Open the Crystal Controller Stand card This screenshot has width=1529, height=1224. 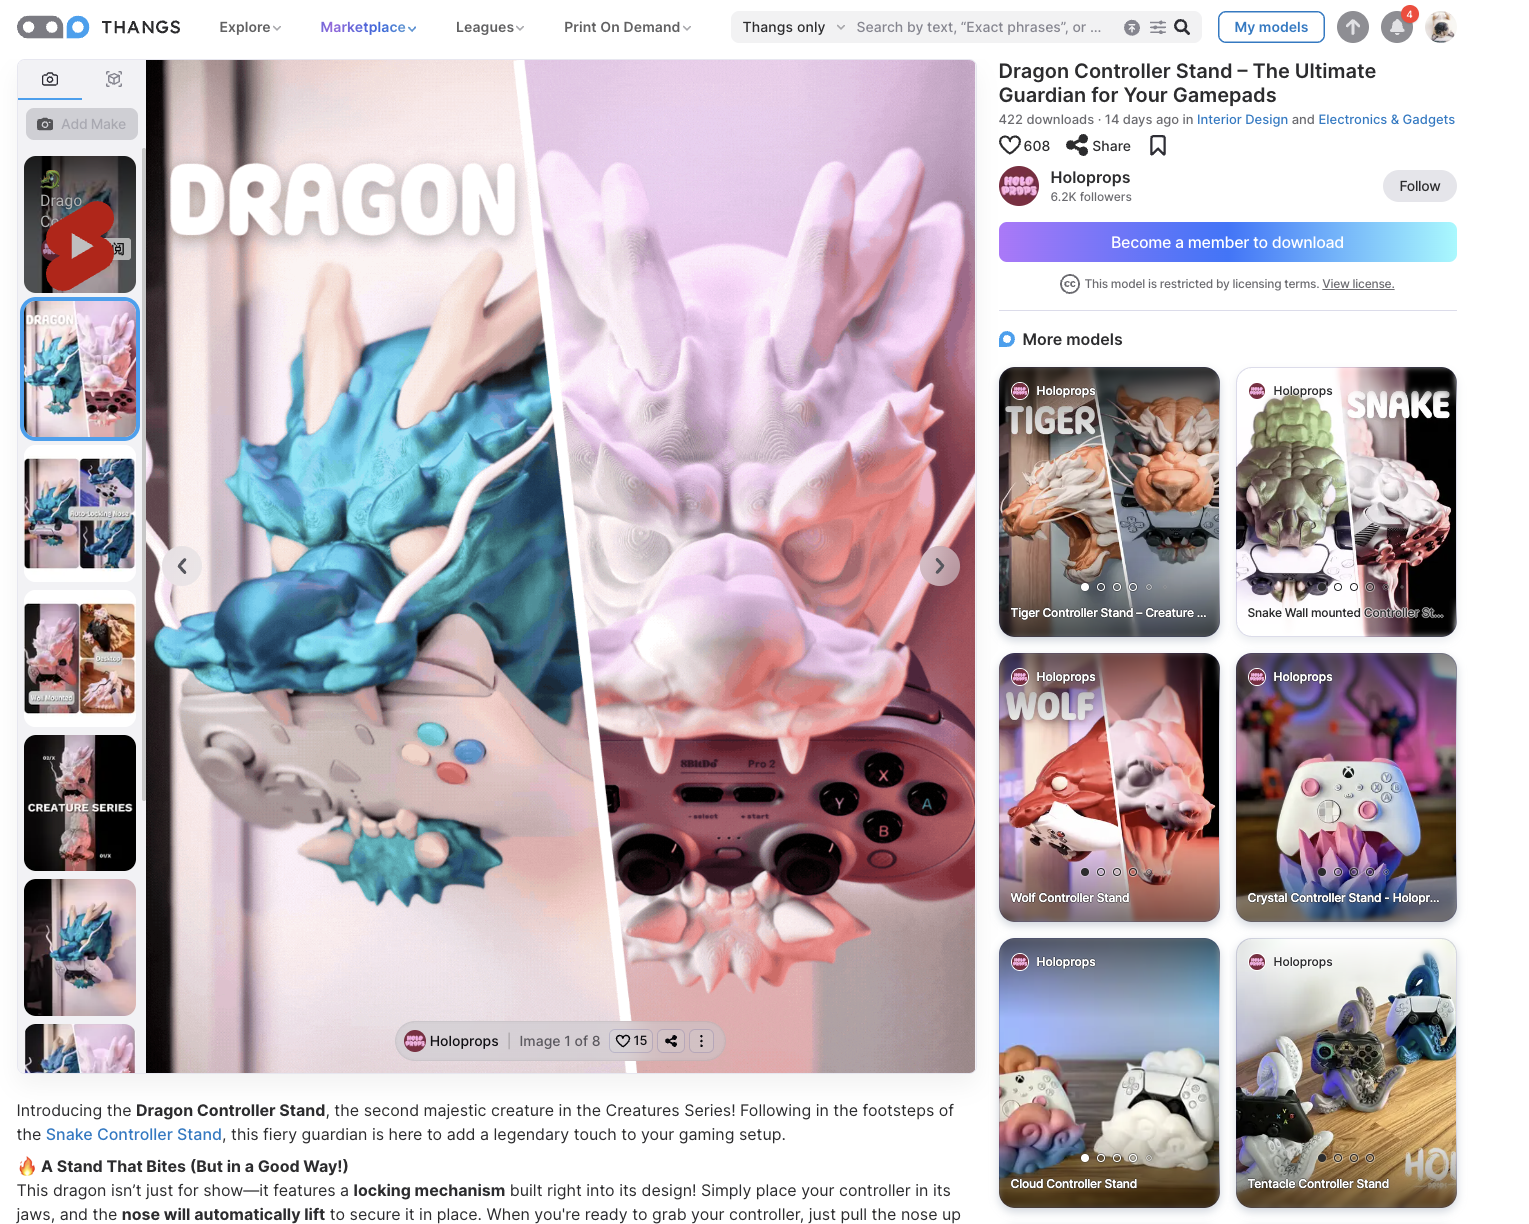(1346, 787)
